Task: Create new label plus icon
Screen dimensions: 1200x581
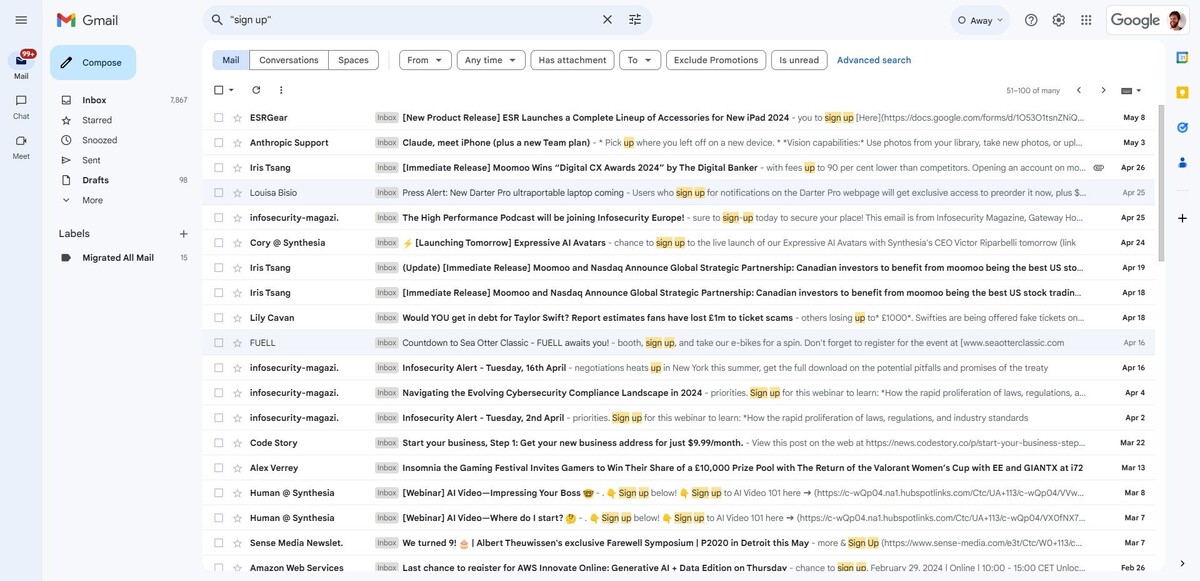Action: coord(183,234)
